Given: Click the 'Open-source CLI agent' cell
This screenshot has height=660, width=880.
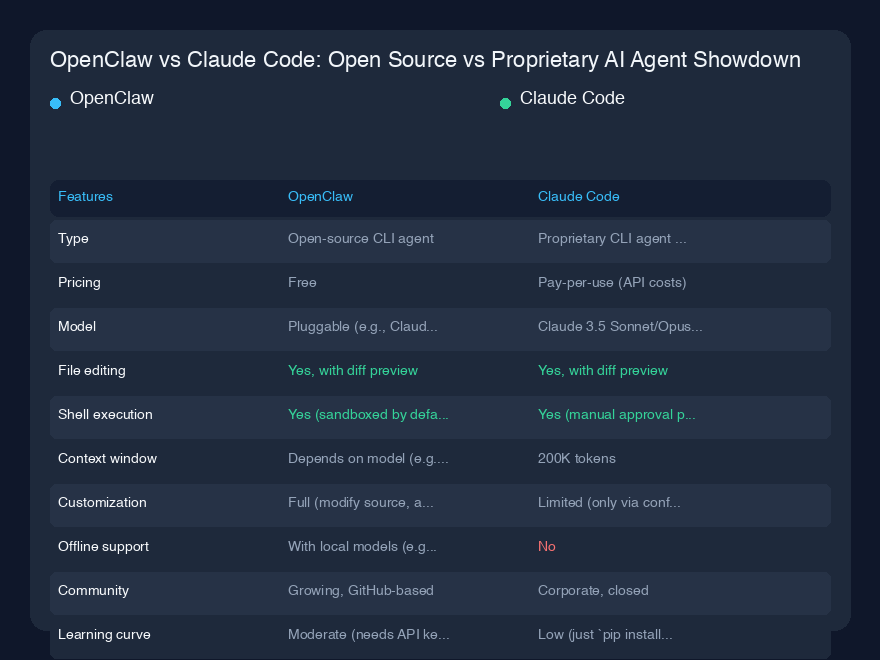Looking at the screenshot, I should (361, 239).
